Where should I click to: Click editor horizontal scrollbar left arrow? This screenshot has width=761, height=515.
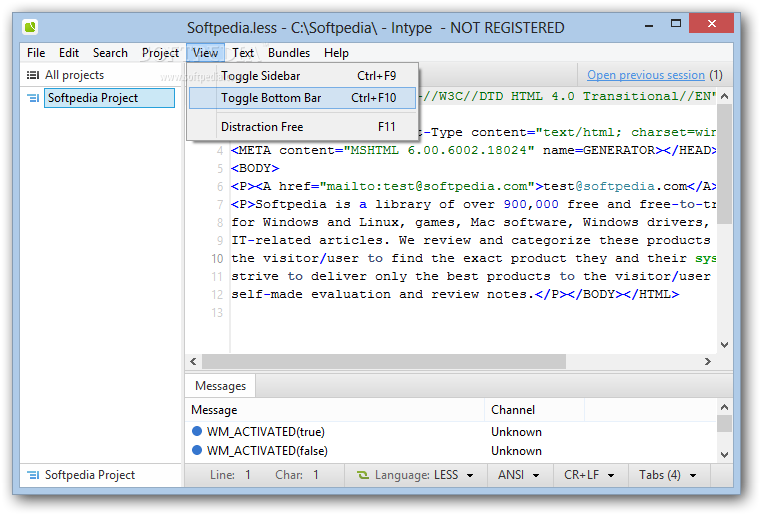pyautogui.click(x=194, y=362)
